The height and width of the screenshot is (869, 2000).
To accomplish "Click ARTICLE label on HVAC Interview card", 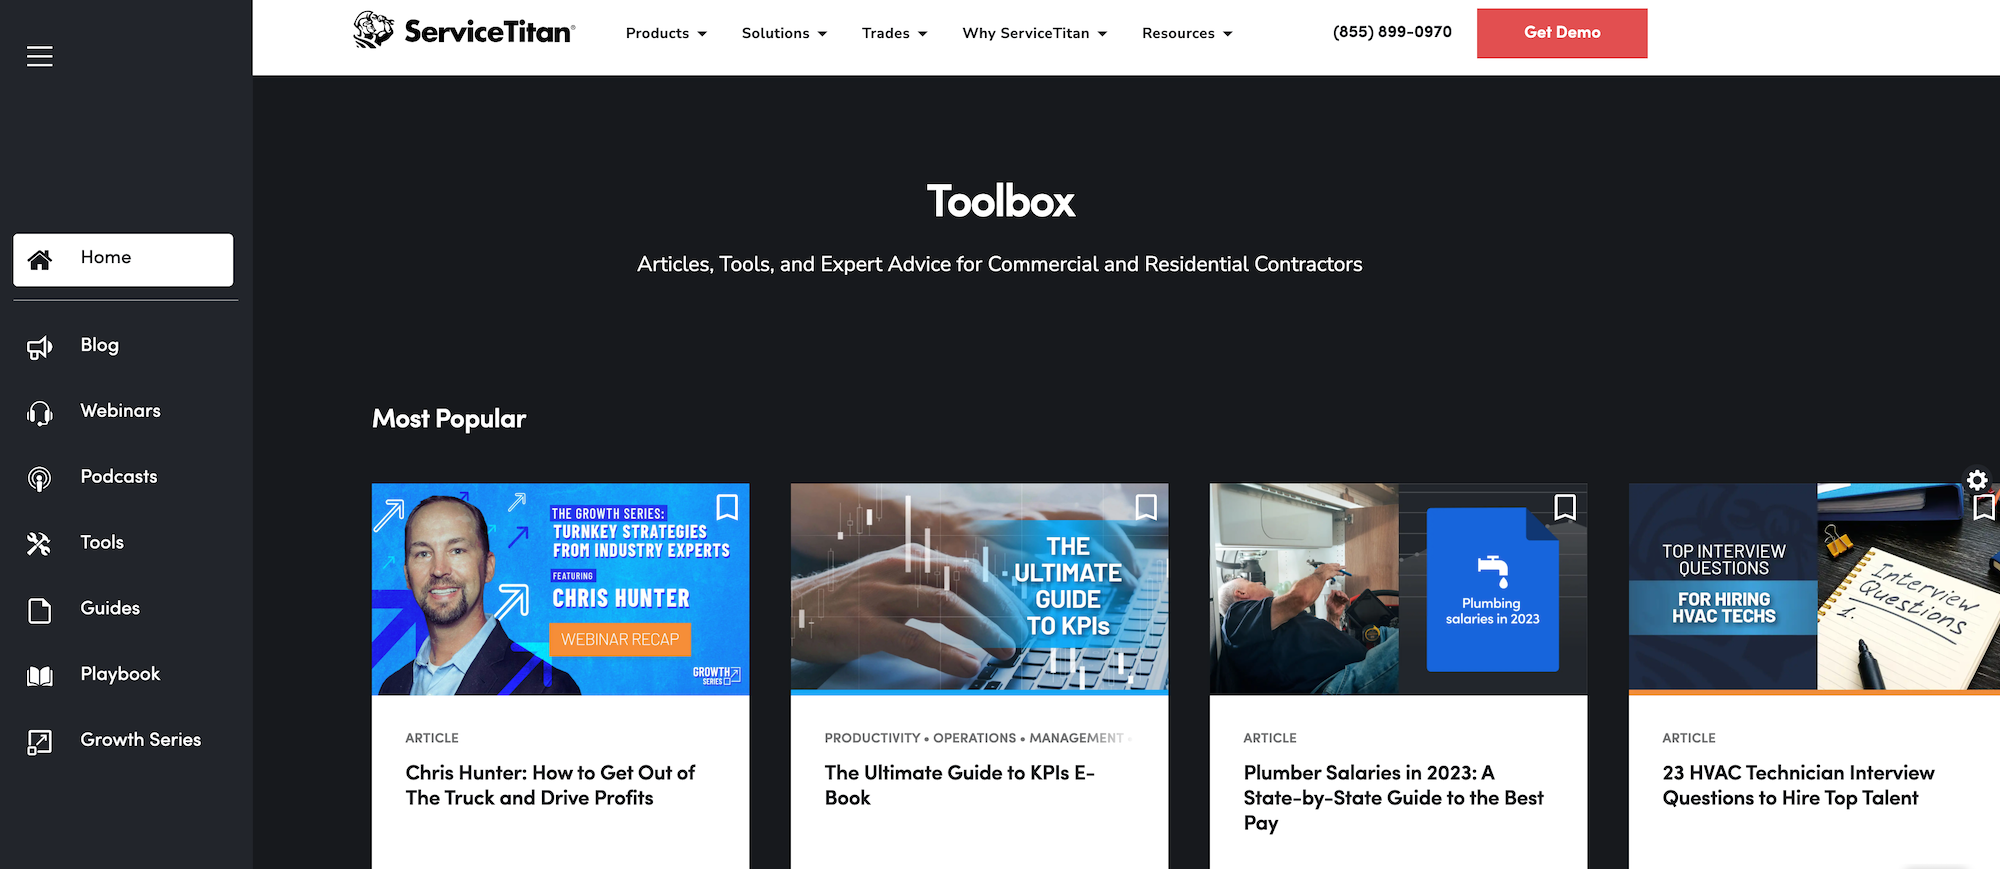I will 1689,738.
